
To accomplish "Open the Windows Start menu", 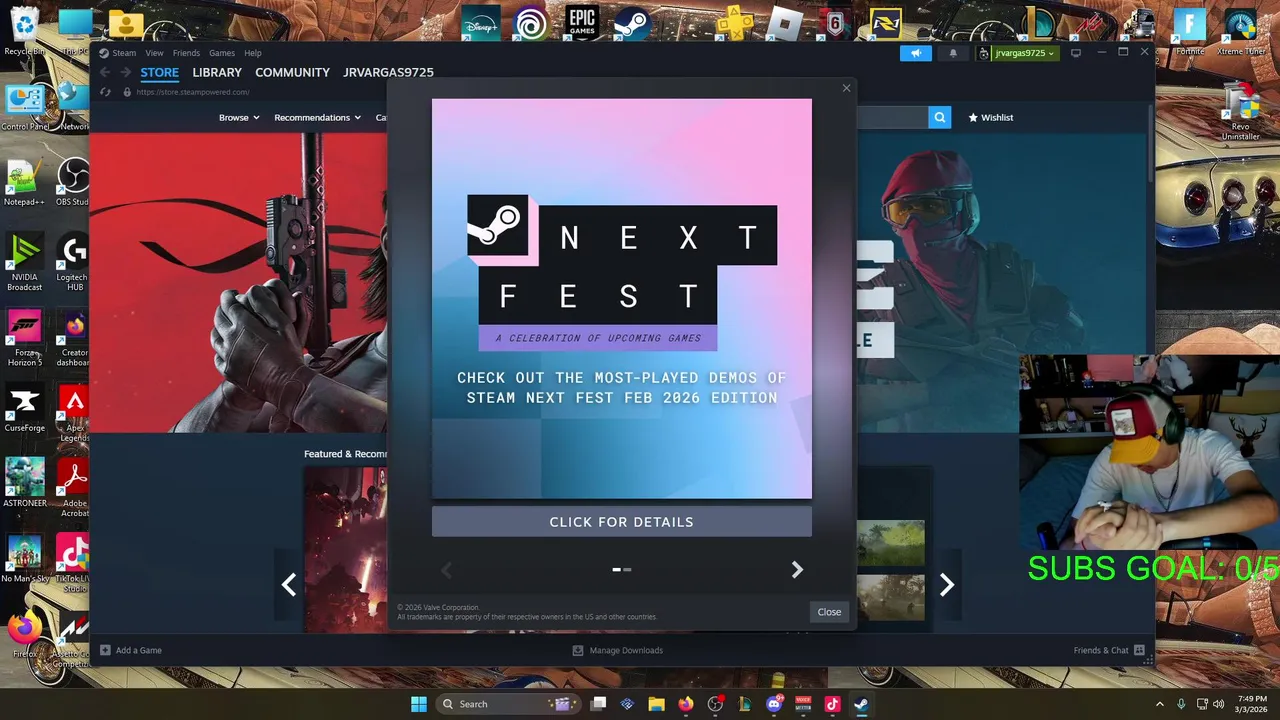I will point(419,704).
